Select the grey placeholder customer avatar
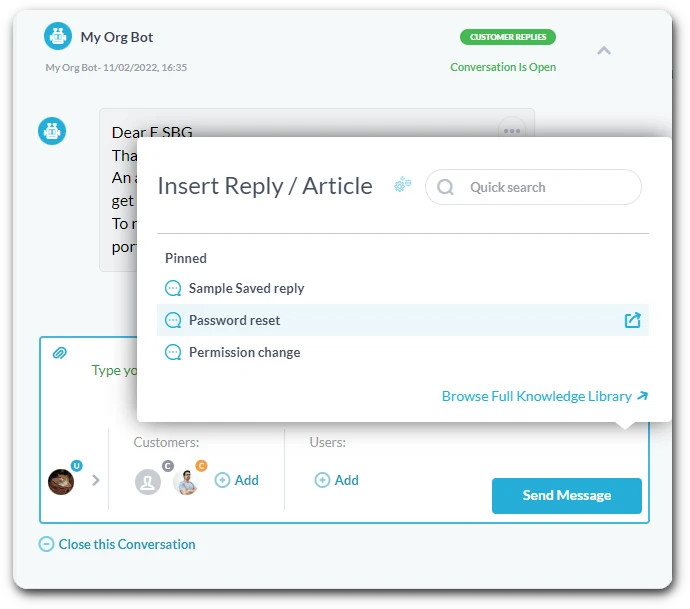Image resolution: width=690 pixels, height=609 pixels. pos(148,482)
